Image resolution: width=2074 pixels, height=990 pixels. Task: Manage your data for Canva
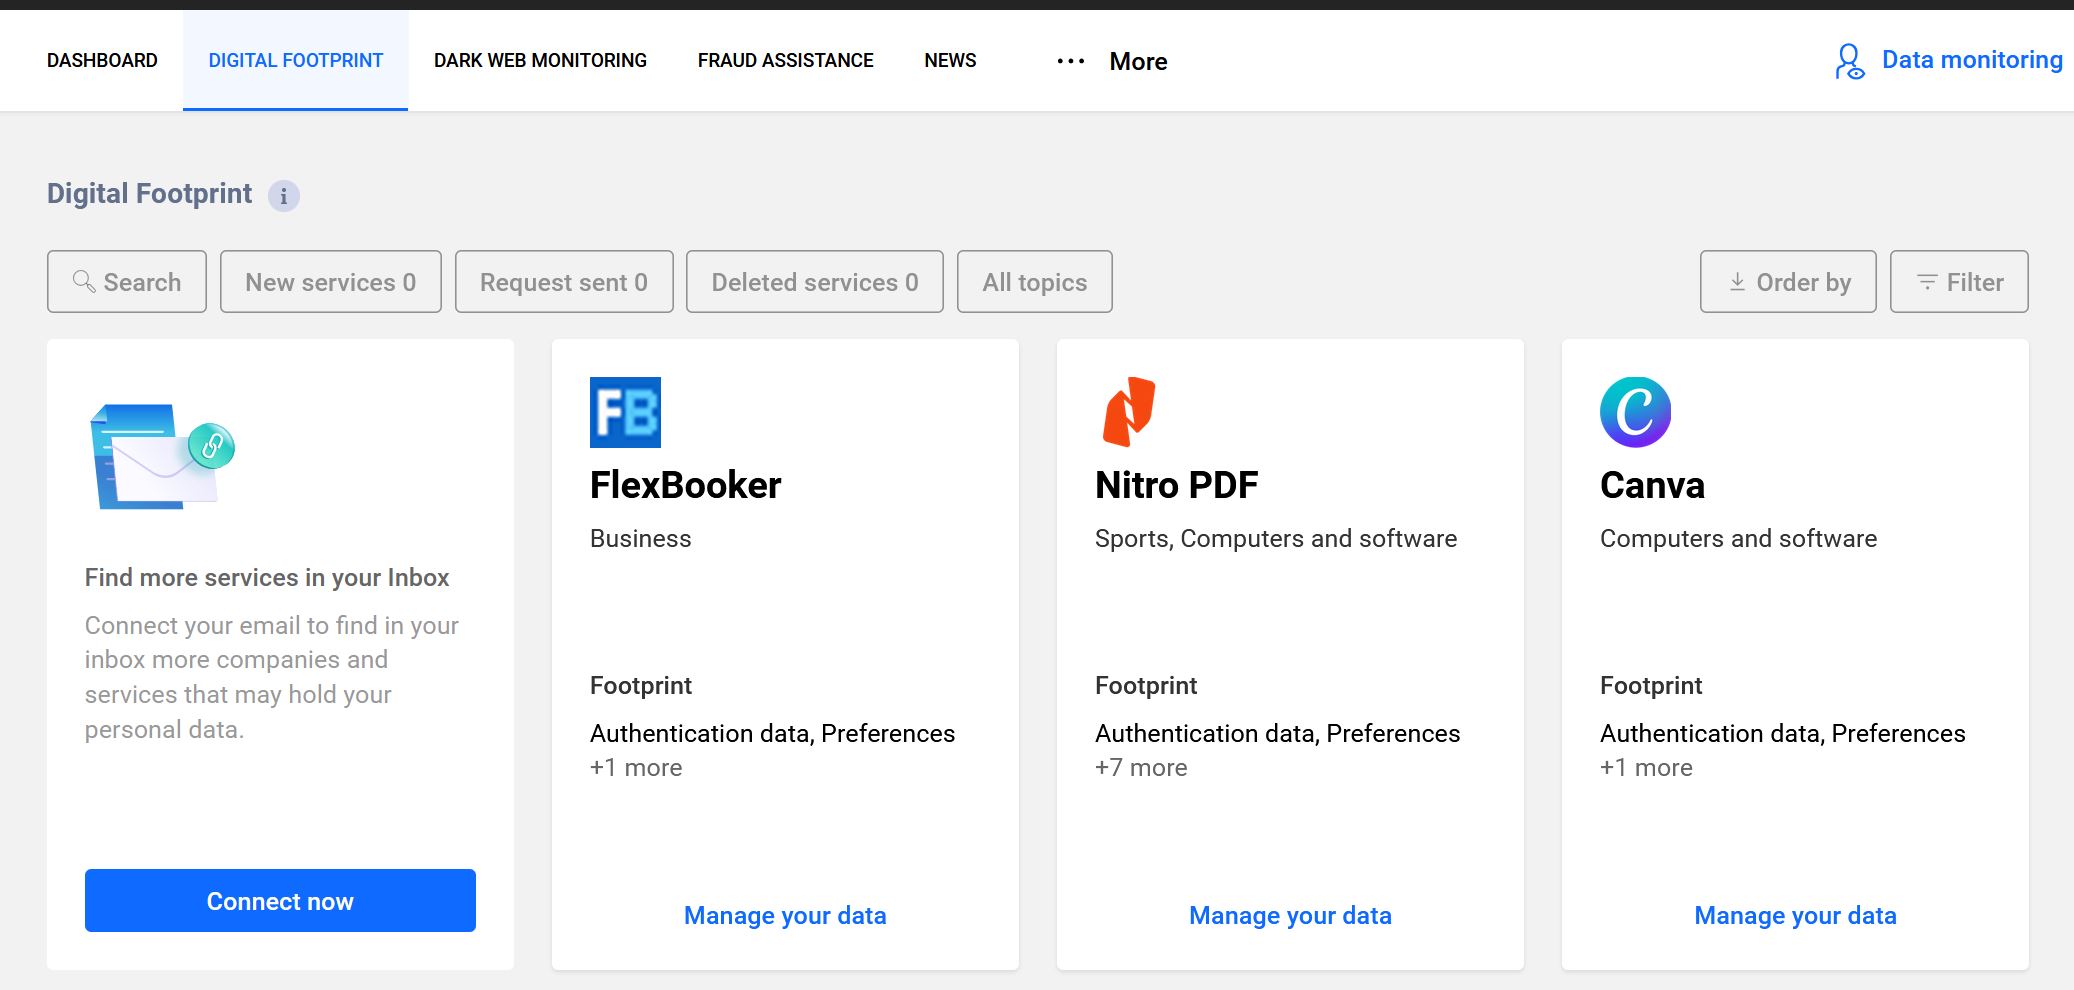coord(1795,915)
